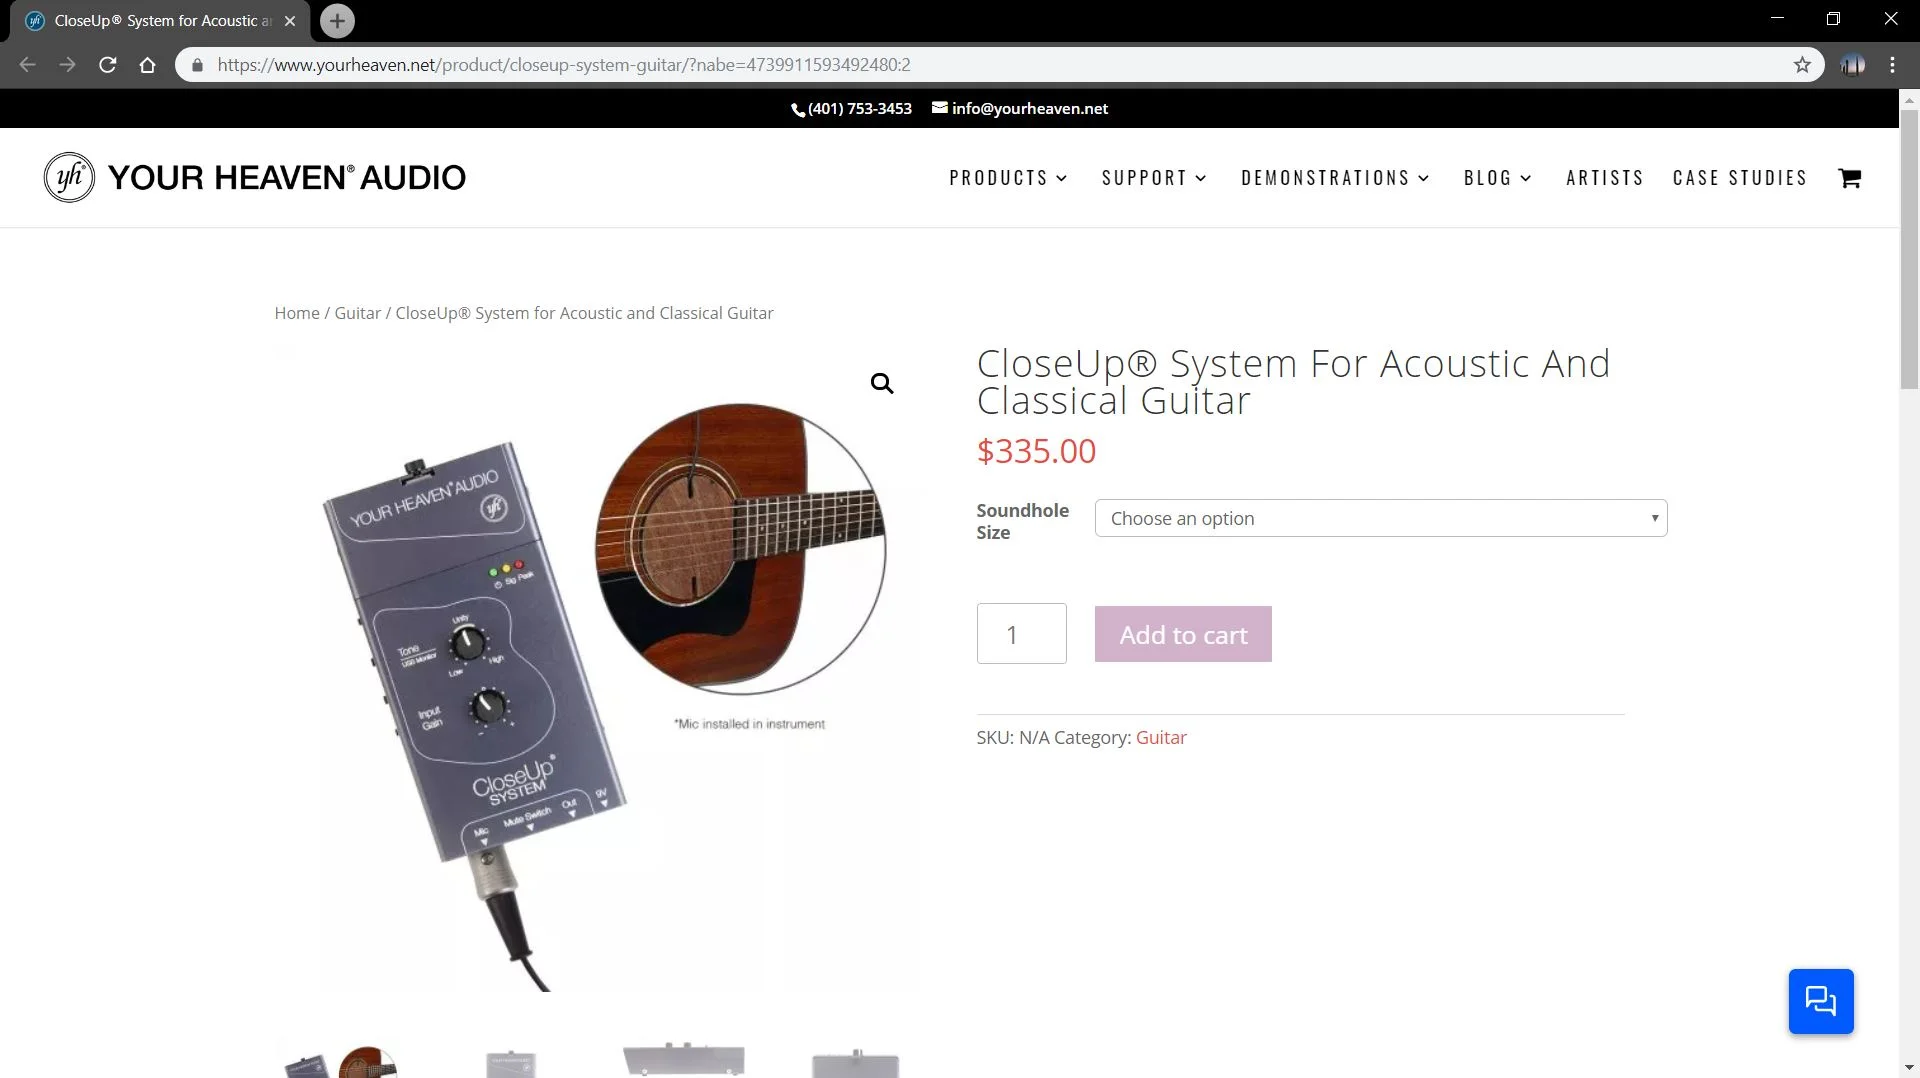Click the Add to cart button
This screenshot has height=1078, width=1920.
pyautogui.click(x=1183, y=634)
